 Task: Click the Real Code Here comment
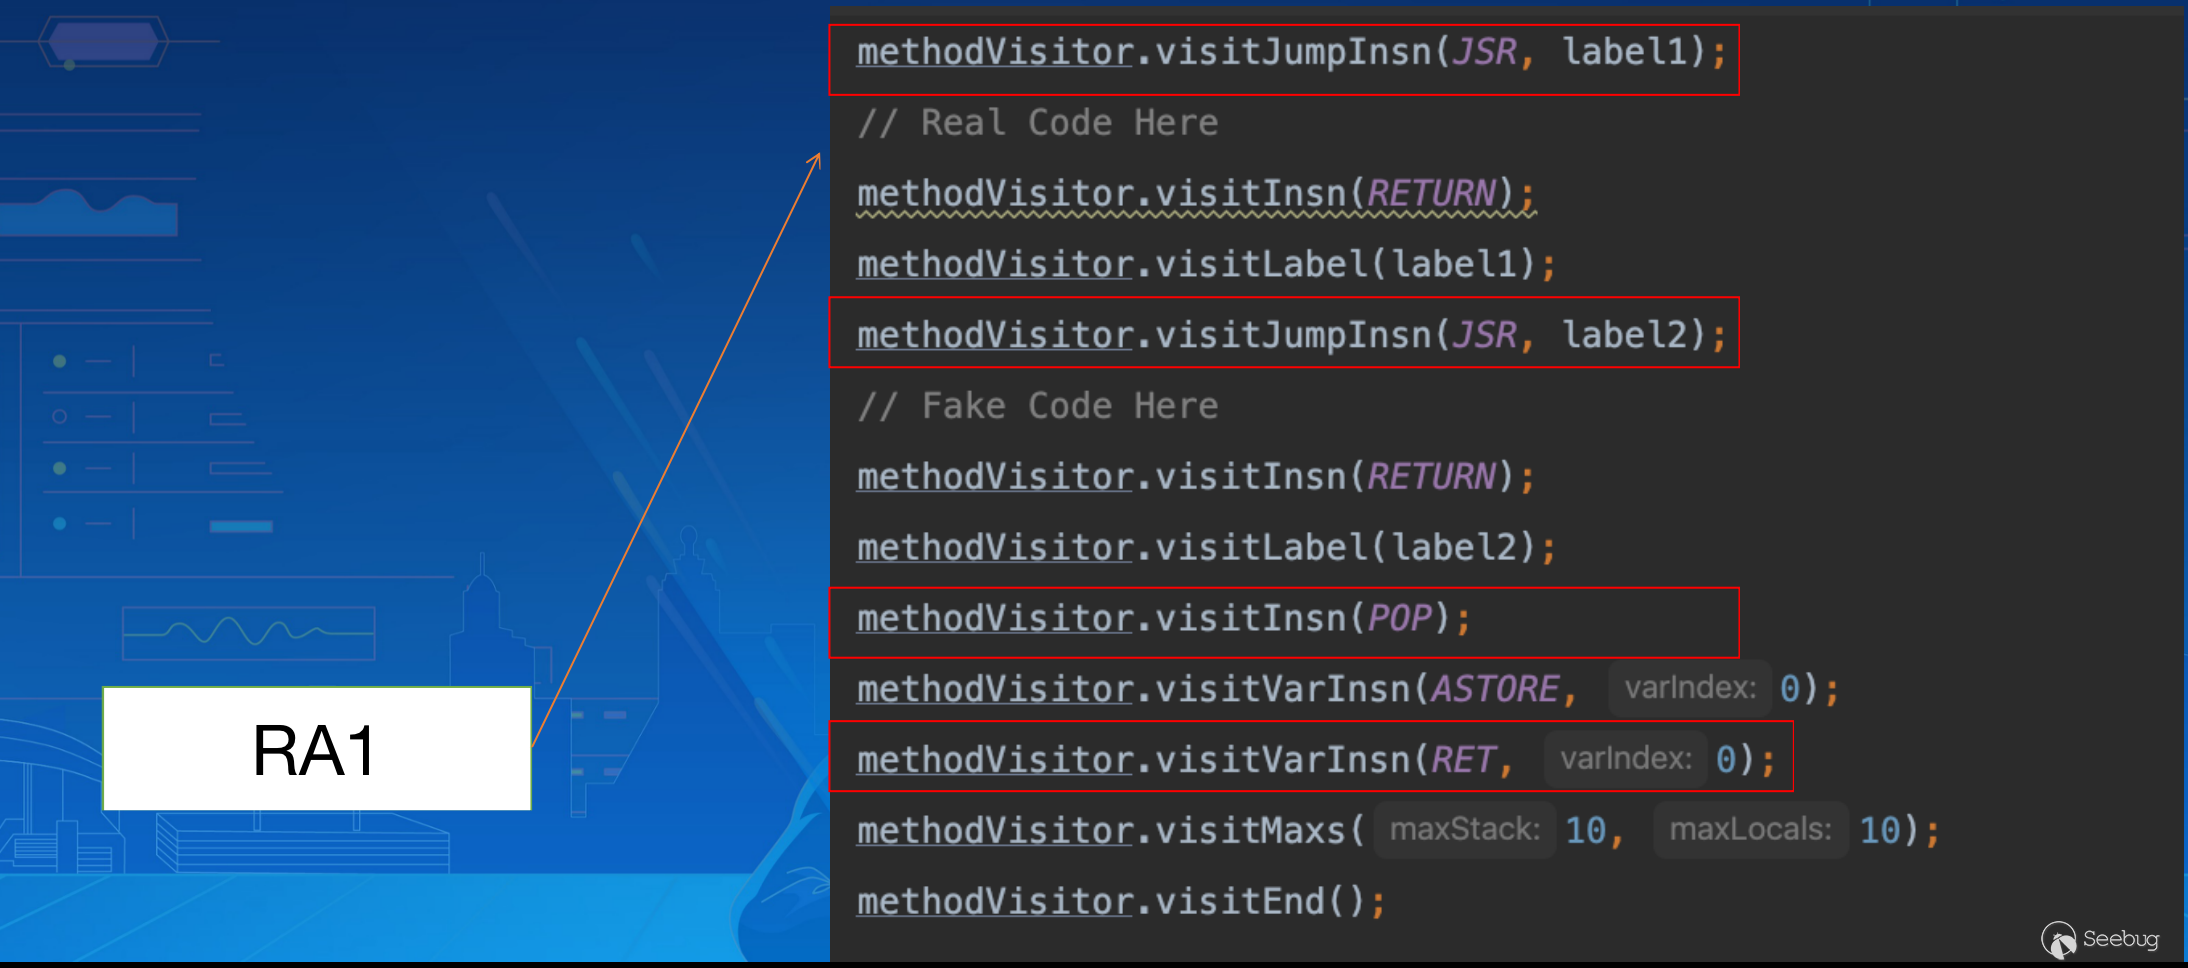click(1038, 123)
